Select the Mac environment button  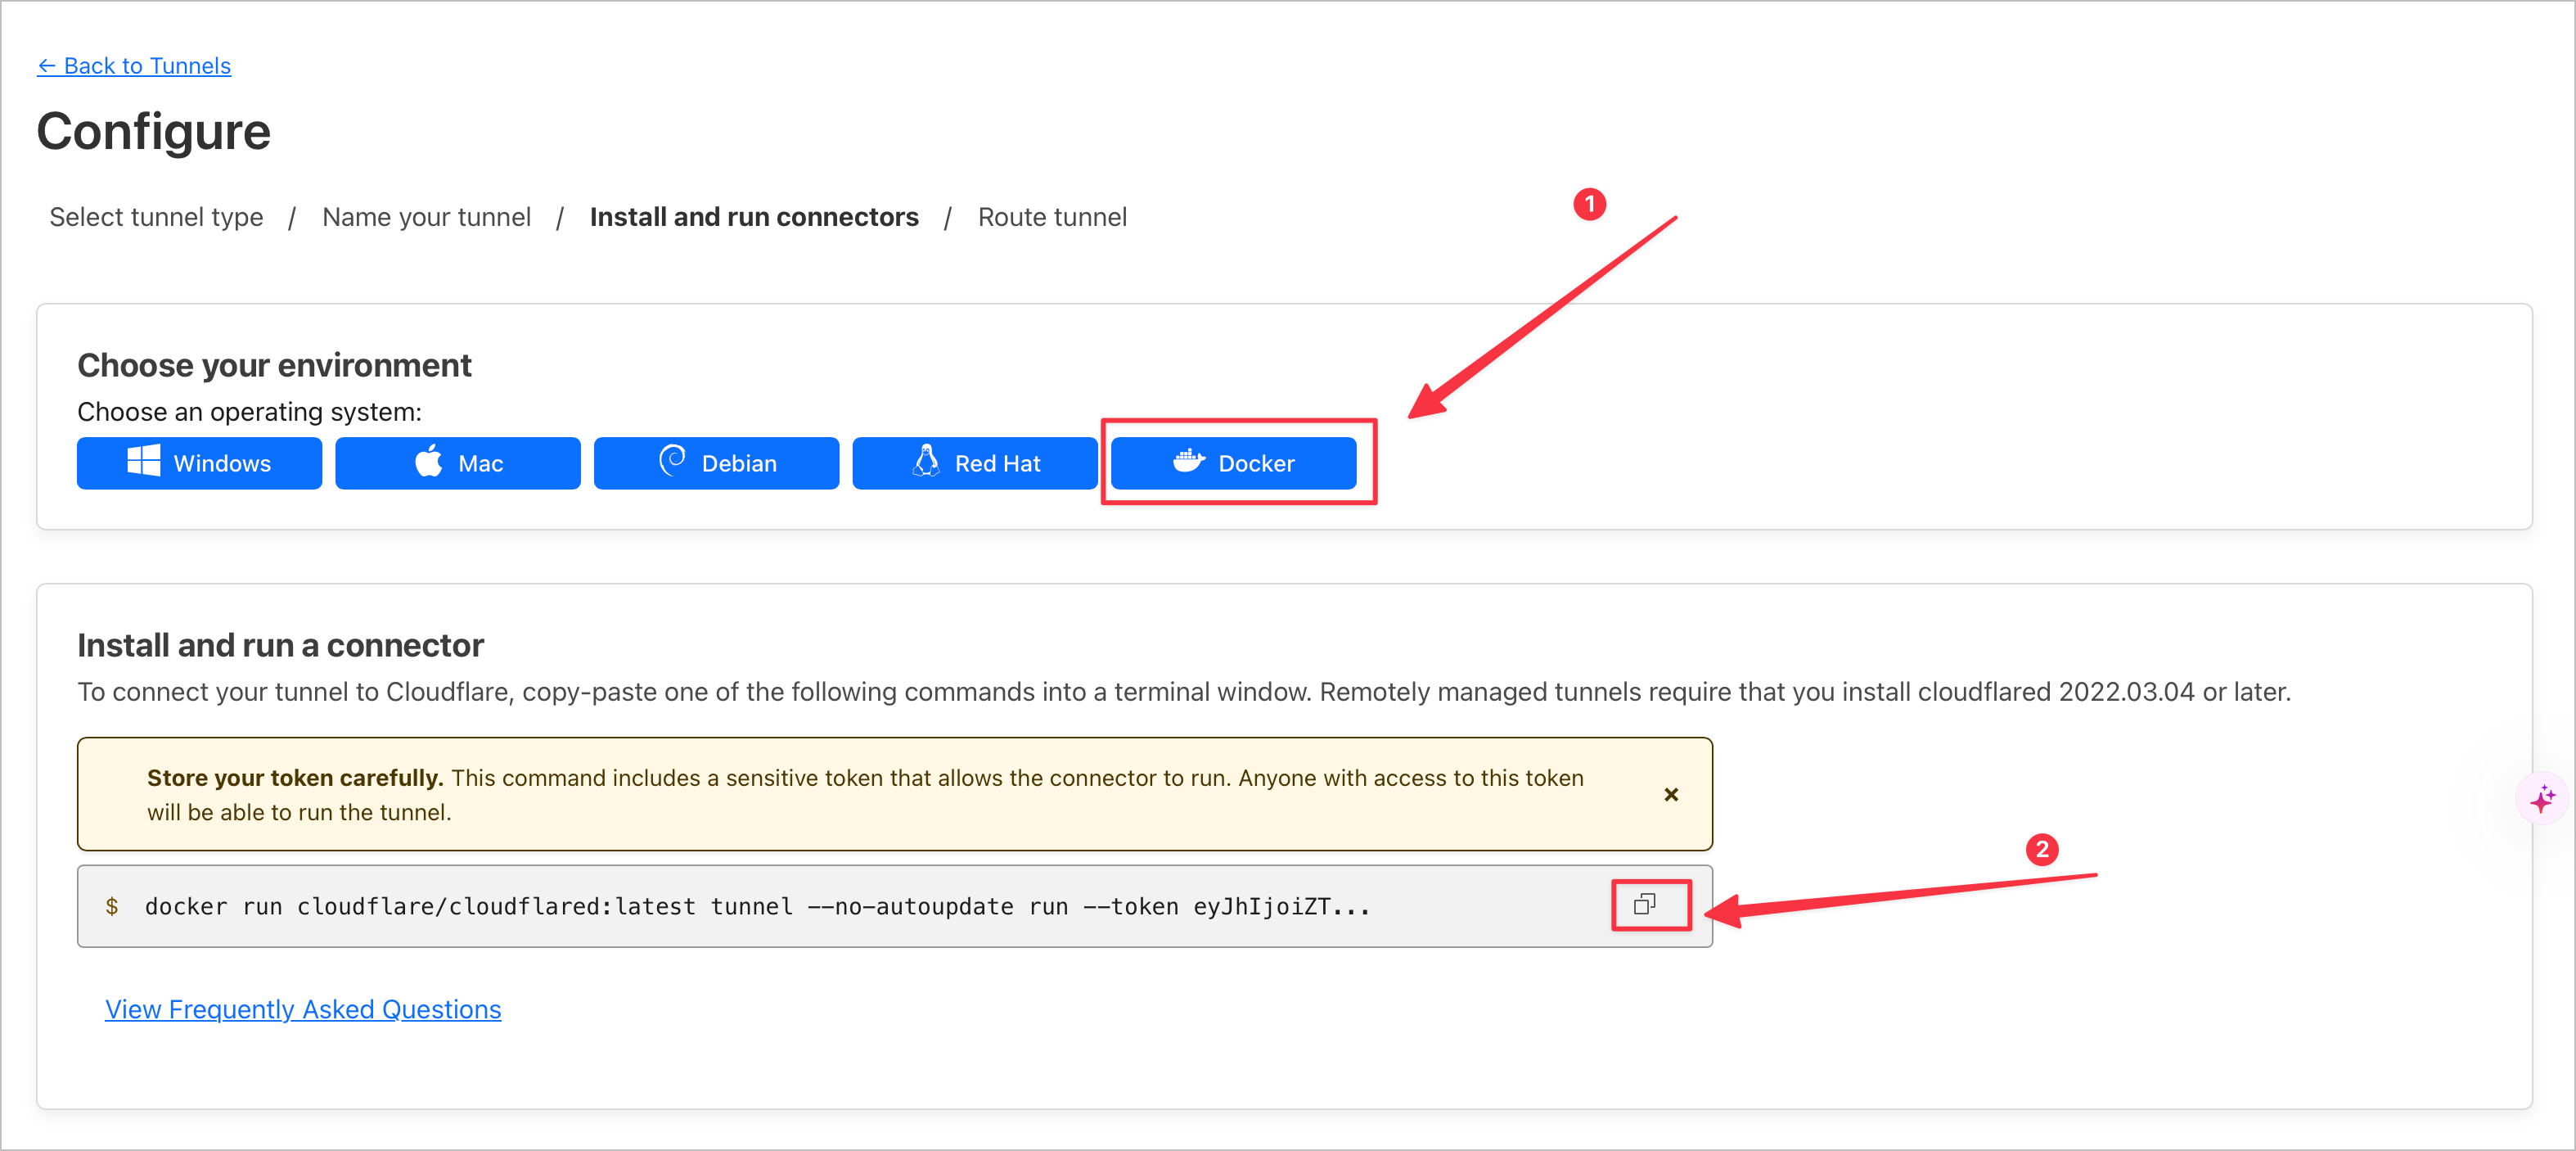(x=458, y=463)
